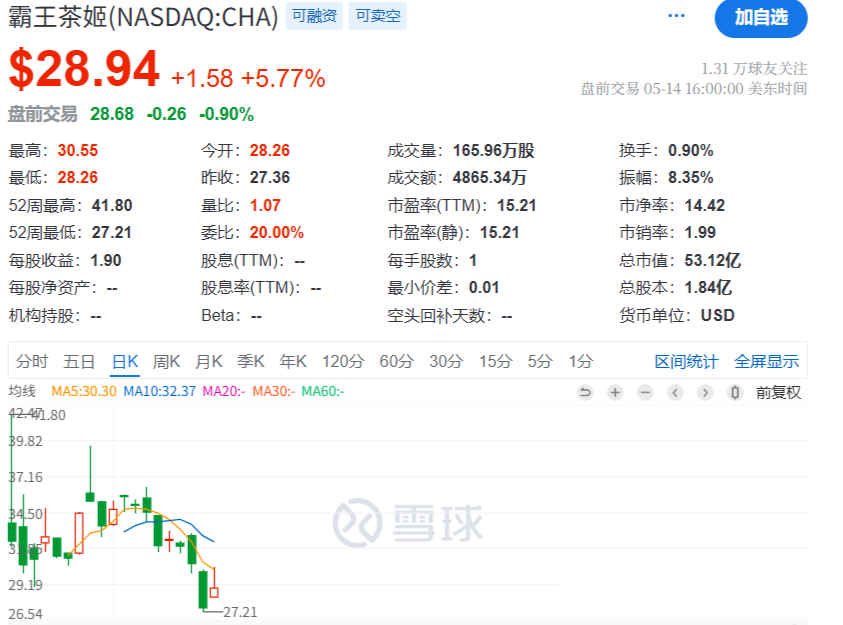The image size is (843, 625).
Task: Zoom in chart with plus icon
Action: tap(615, 393)
